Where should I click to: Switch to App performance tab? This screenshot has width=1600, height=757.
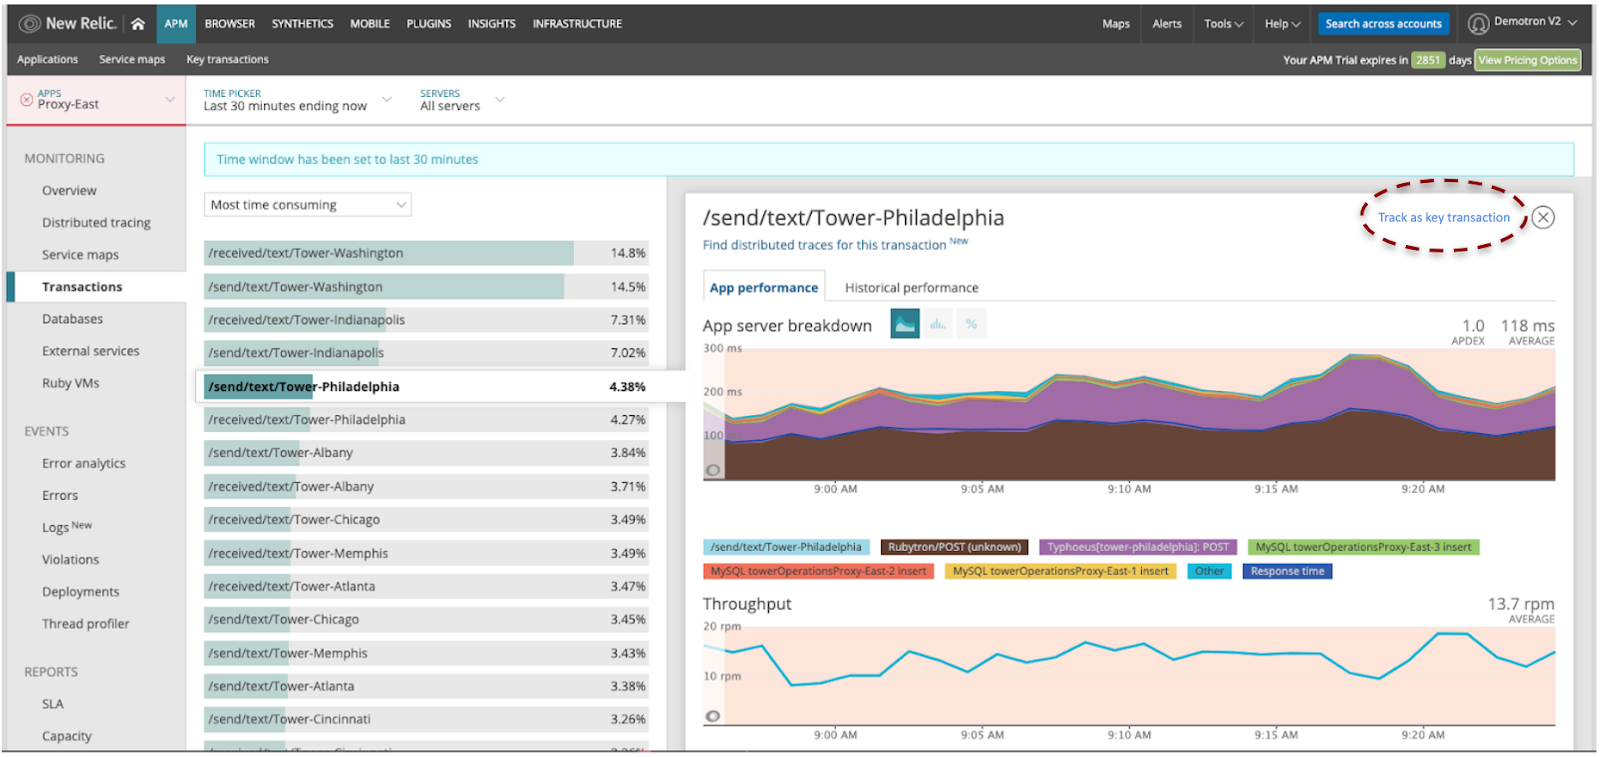[764, 288]
